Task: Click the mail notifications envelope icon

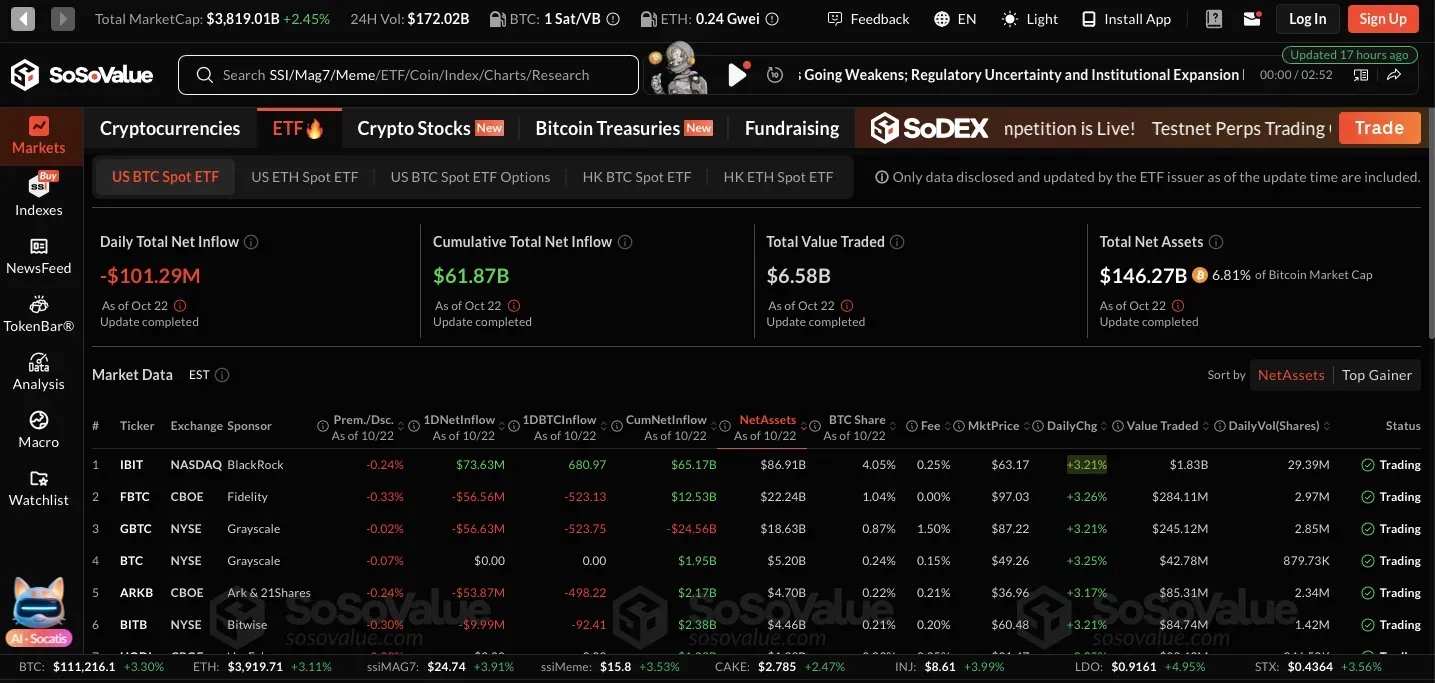Action: click(1251, 19)
